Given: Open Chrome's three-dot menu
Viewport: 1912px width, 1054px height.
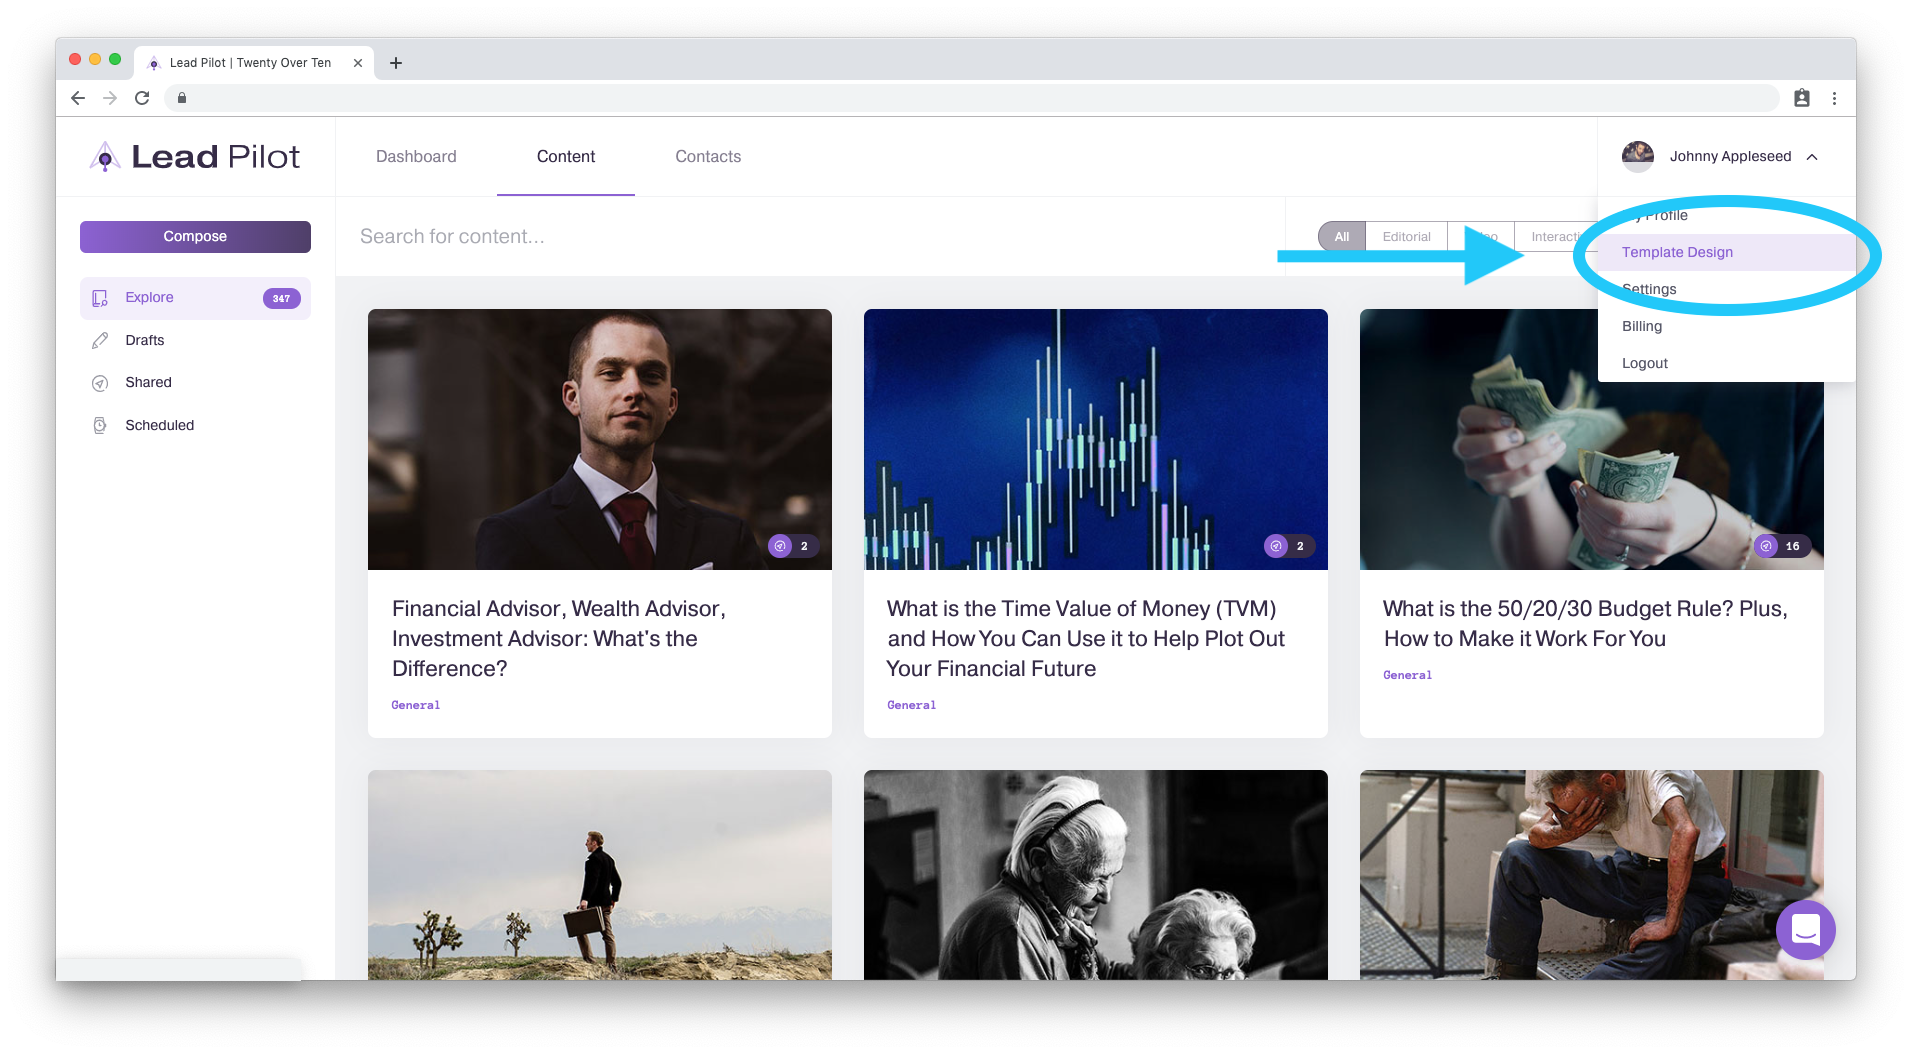Looking at the screenshot, I should [x=1835, y=98].
